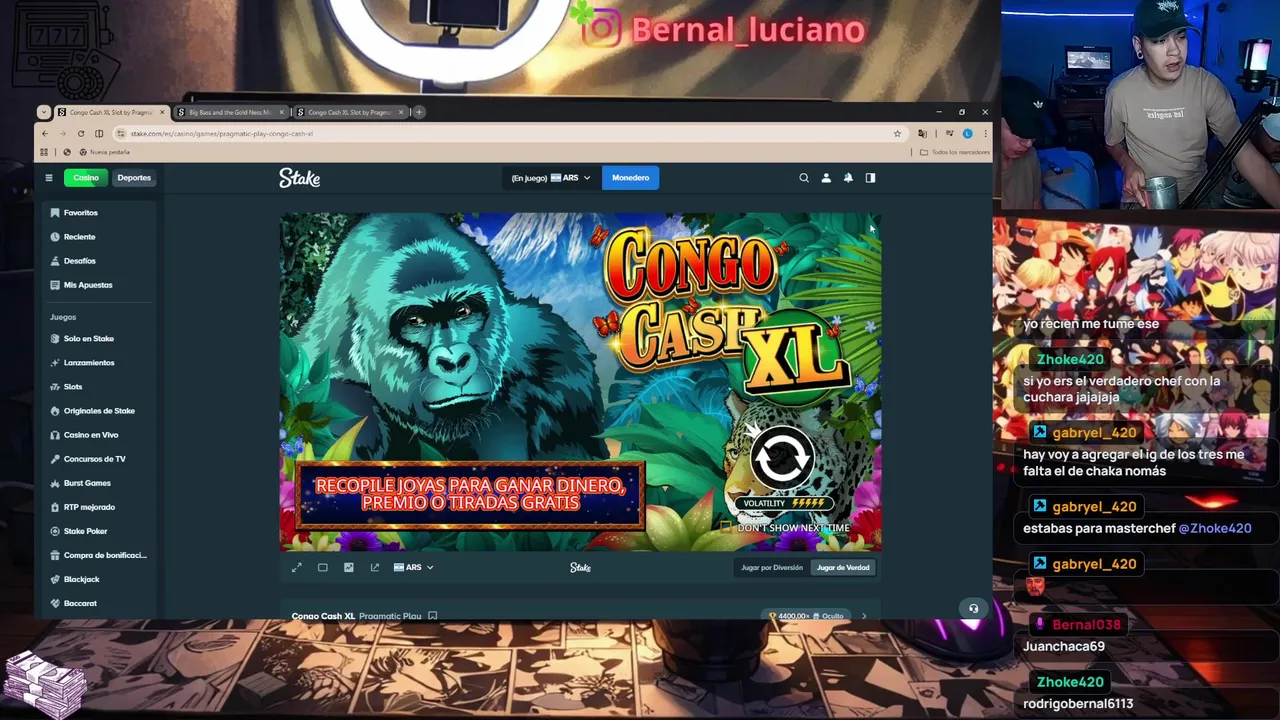
Task: Click the spinning reload start icon
Action: tap(782, 459)
